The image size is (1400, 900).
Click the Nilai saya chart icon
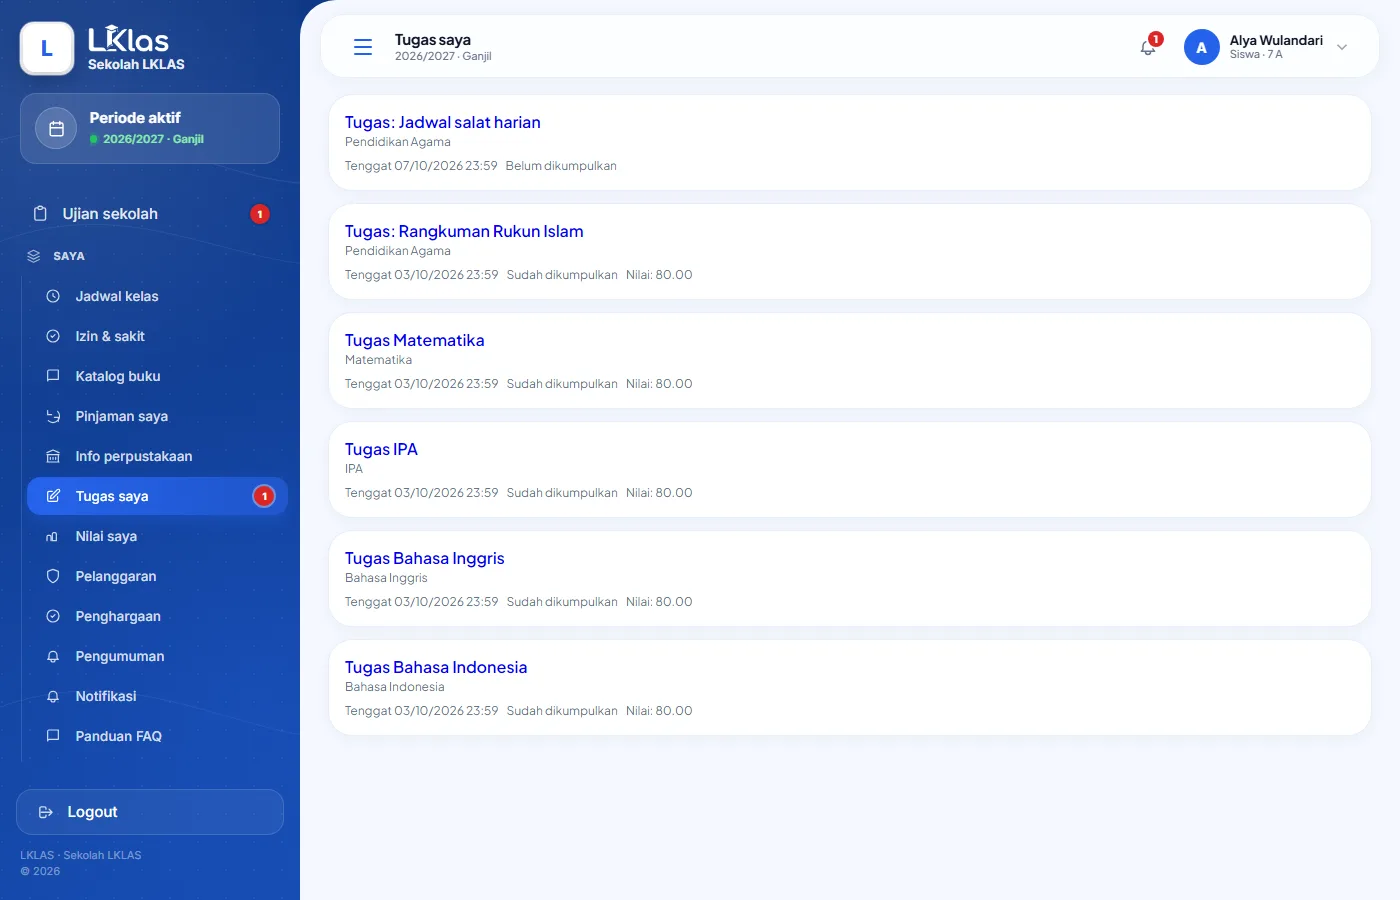[53, 536]
